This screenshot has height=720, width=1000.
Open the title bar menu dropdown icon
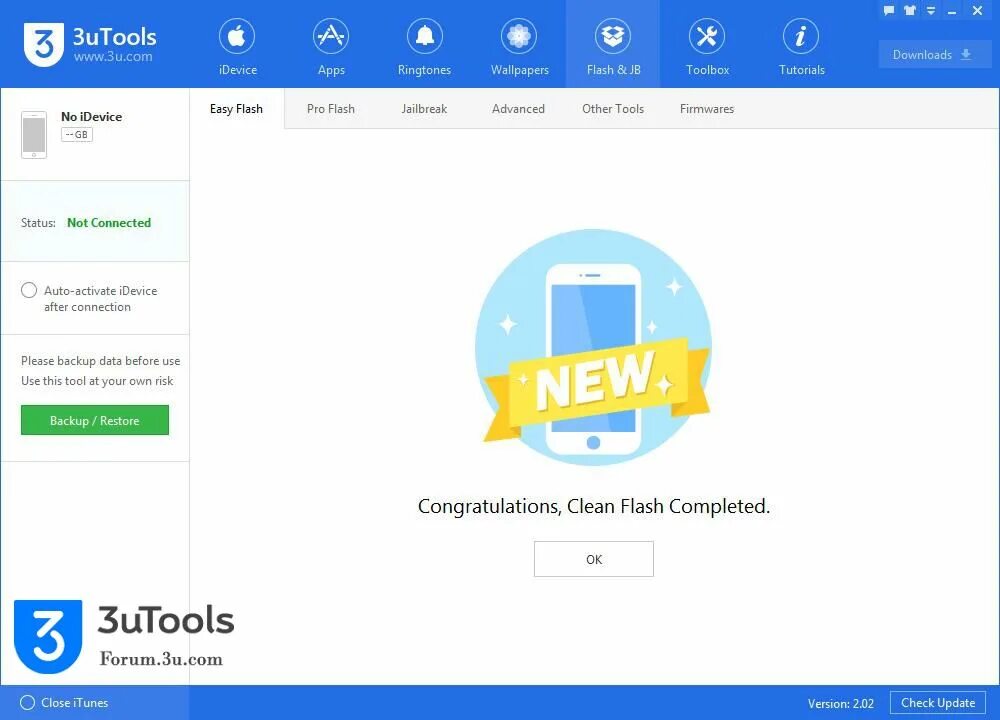click(x=931, y=10)
